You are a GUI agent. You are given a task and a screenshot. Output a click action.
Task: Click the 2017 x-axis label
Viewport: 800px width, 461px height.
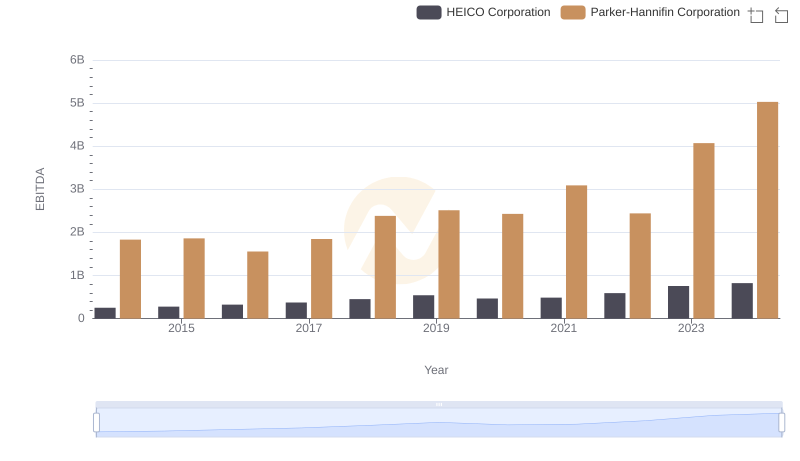(x=309, y=328)
